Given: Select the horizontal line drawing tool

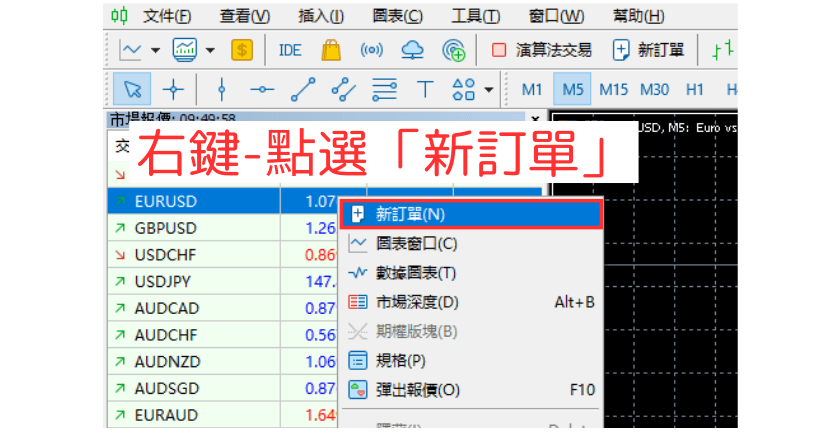Looking at the screenshot, I should click(x=262, y=89).
